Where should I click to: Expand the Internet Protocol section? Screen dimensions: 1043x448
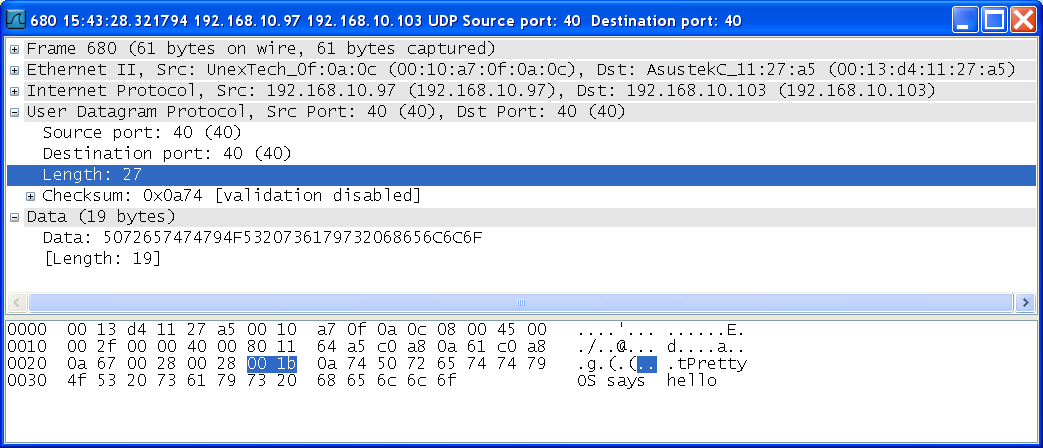tap(14, 91)
